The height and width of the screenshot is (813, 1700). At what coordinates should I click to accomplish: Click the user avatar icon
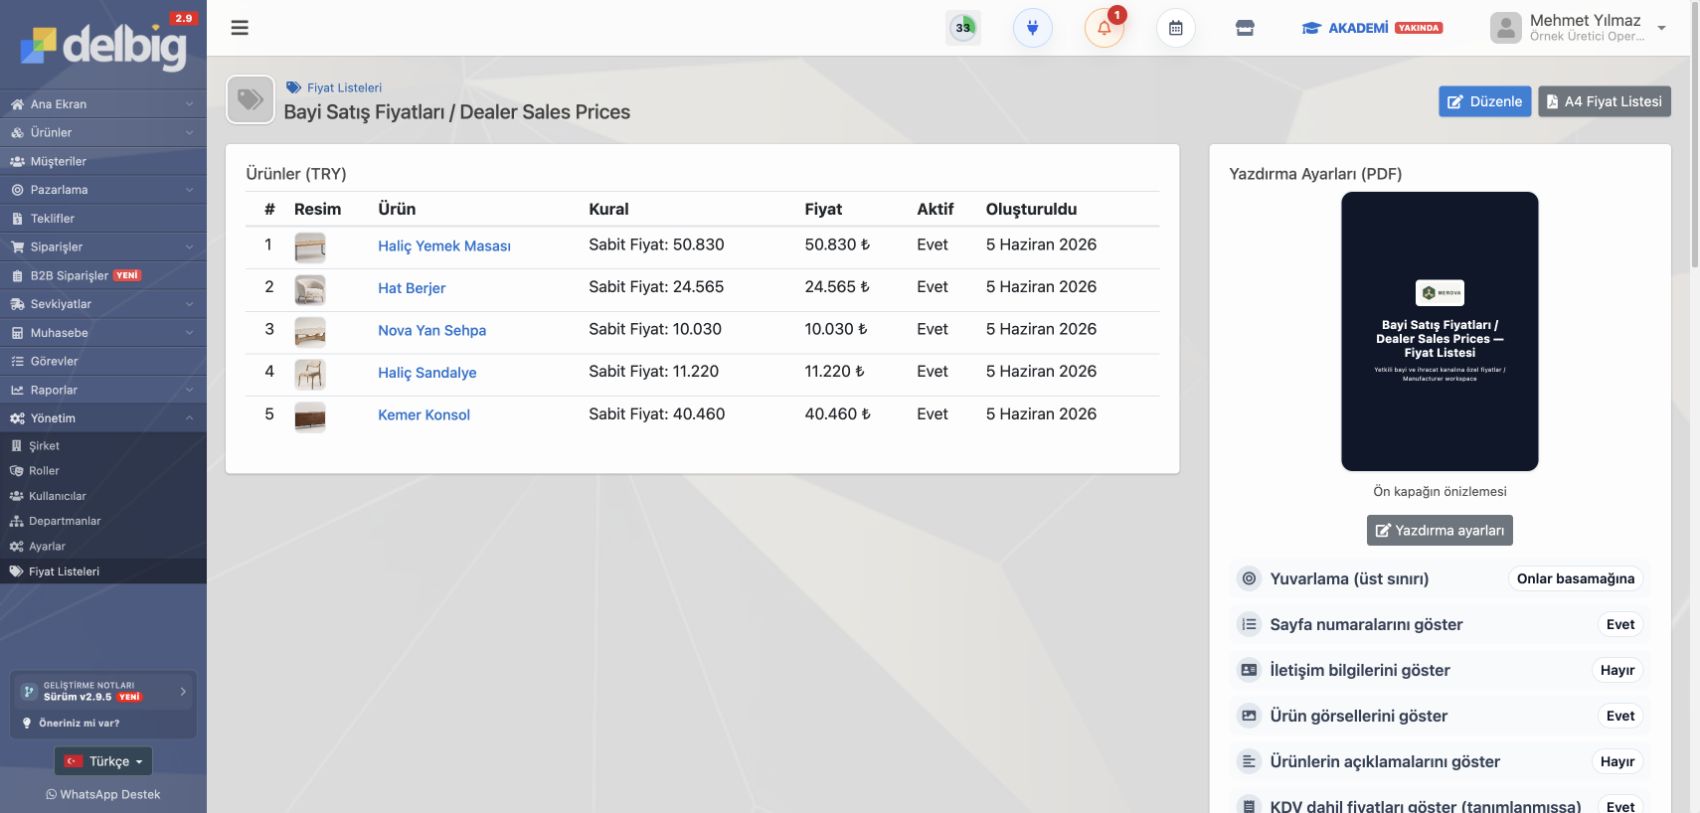[1506, 28]
